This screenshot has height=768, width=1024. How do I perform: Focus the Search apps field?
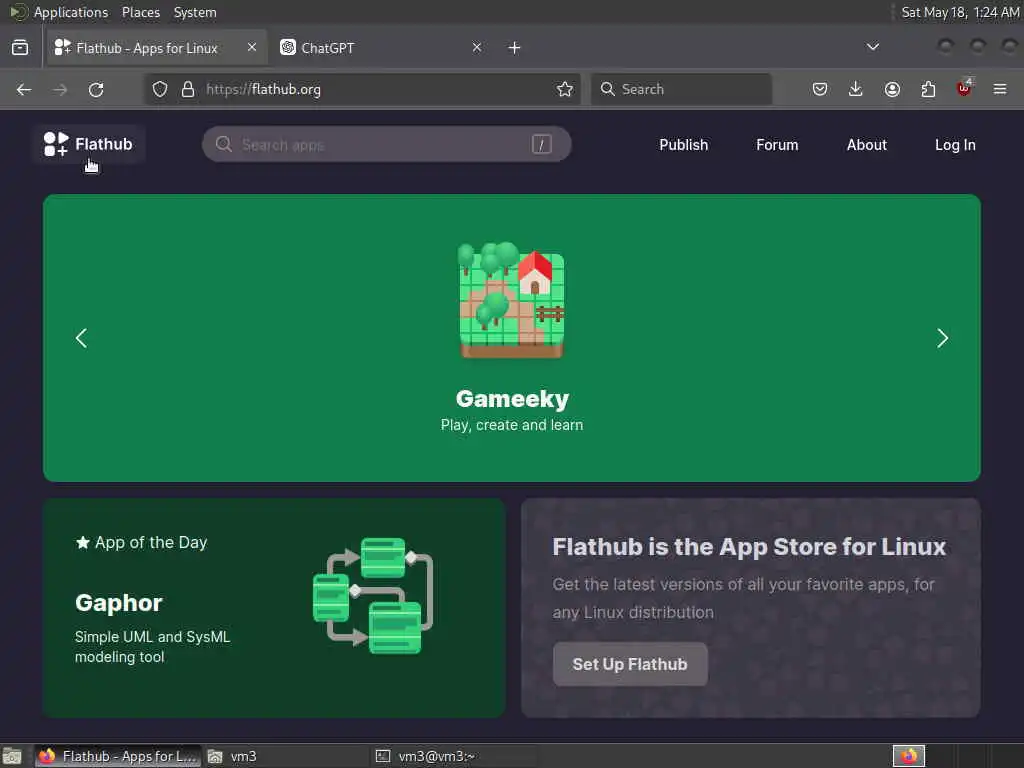click(x=387, y=144)
